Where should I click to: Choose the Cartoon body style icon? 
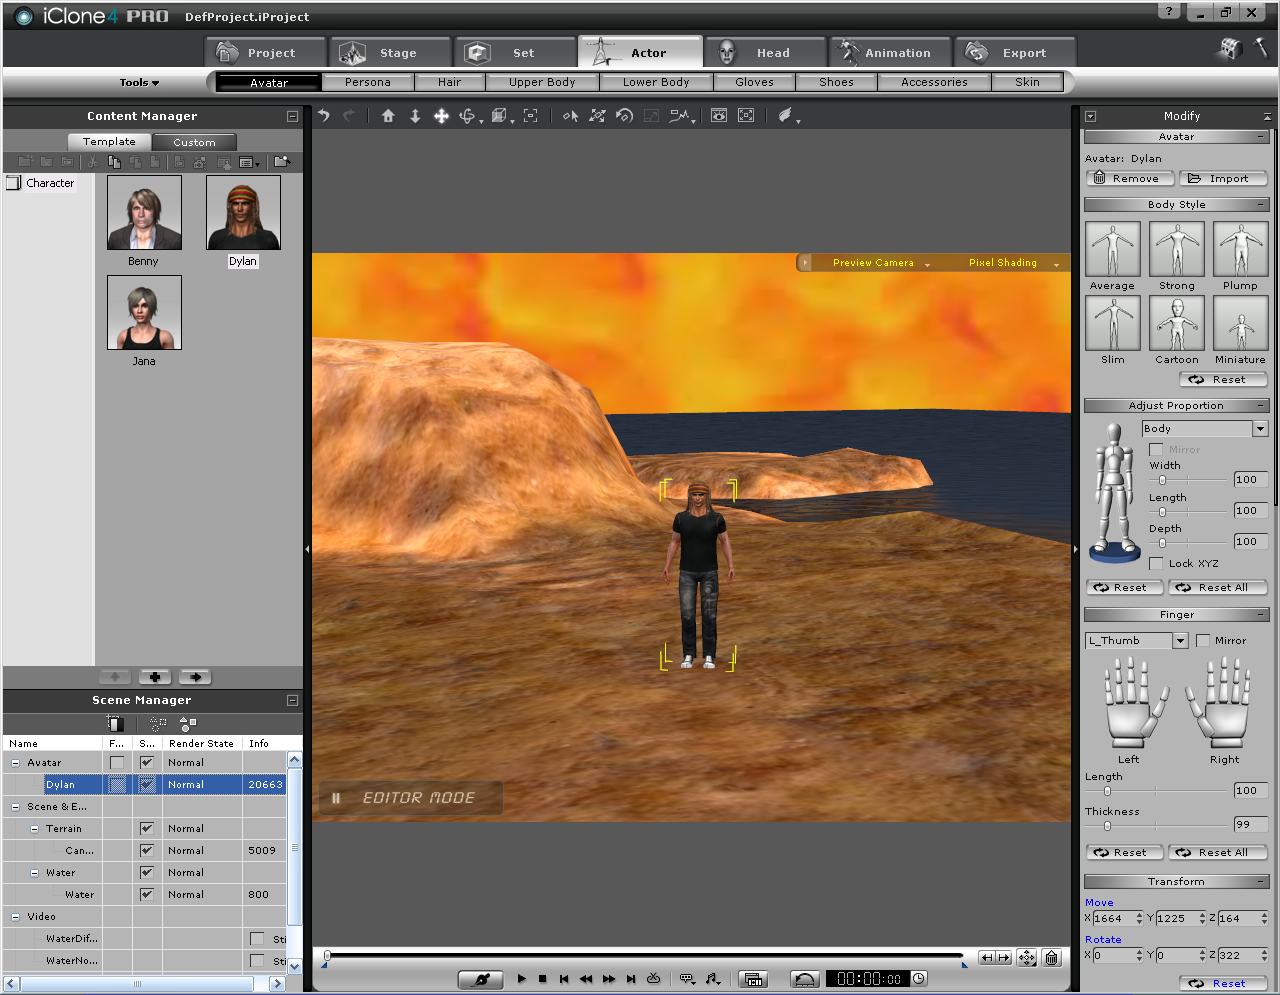(1176, 324)
